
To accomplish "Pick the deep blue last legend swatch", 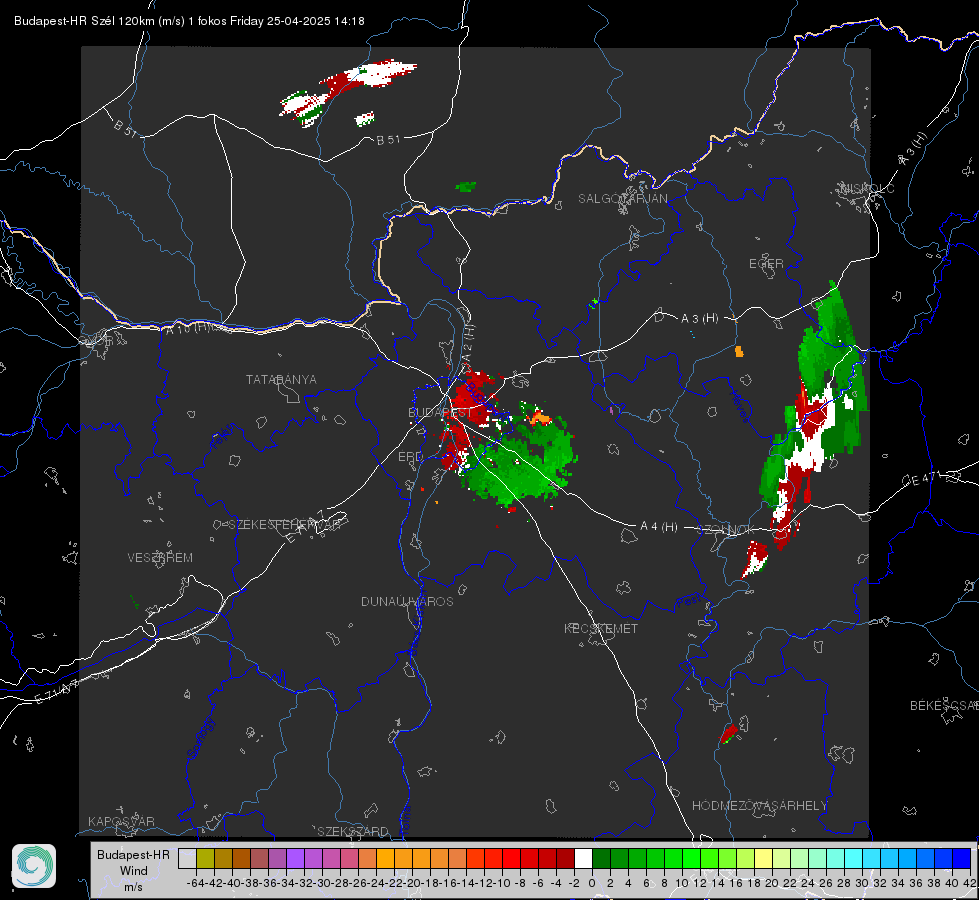I will [962, 858].
